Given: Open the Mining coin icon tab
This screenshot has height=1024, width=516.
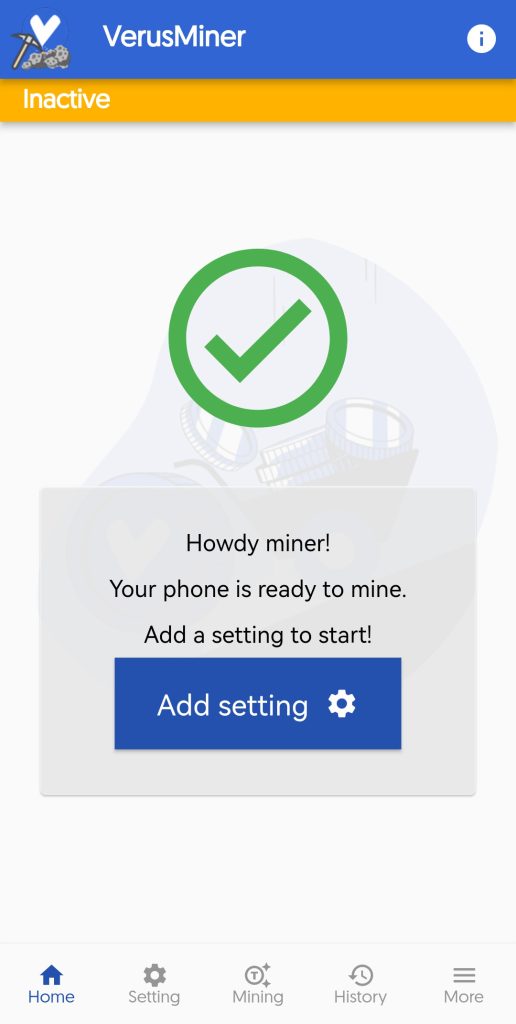Looking at the screenshot, I should (x=257, y=976).
